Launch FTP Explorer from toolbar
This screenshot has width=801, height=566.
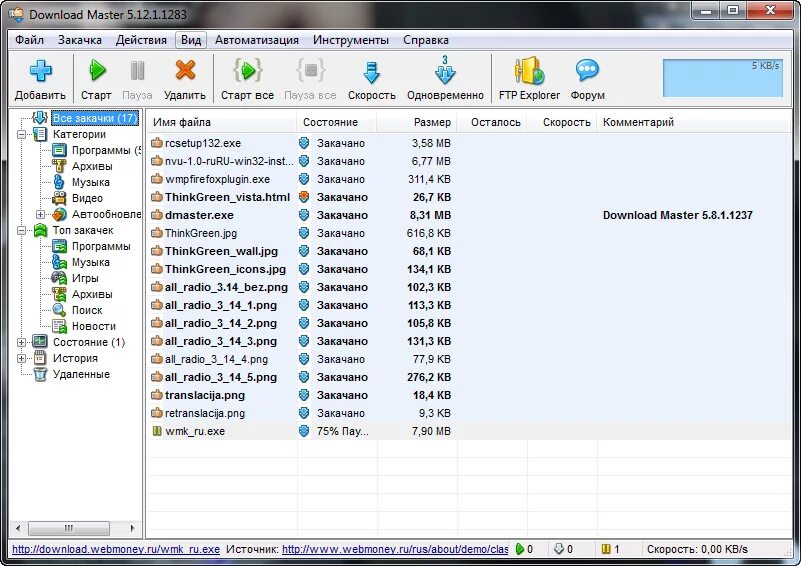point(529,70)
